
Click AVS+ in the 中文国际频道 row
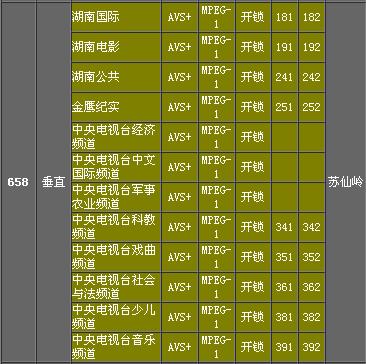click(x=180, y=167)
